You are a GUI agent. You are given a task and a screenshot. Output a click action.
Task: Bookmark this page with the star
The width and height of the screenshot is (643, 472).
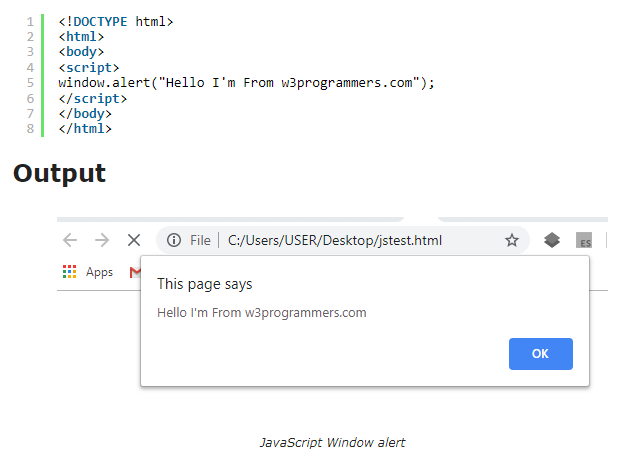(512, 240)
